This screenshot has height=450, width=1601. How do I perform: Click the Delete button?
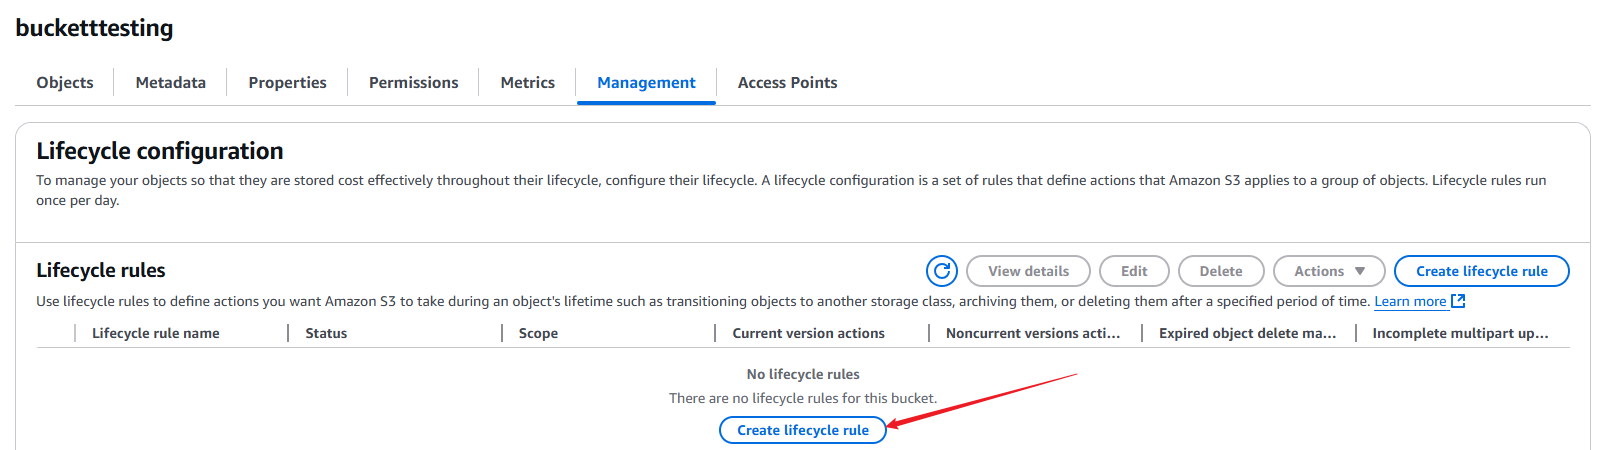pos(1221,271)
